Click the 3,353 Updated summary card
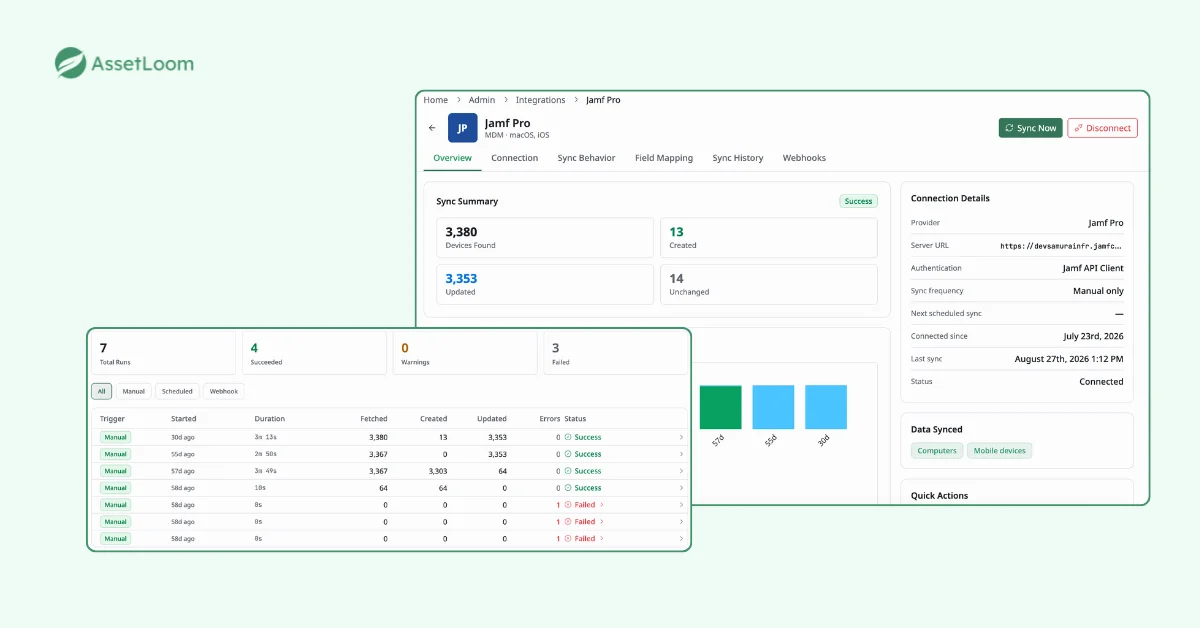This screenshot has width=1200, height=628. point(545,284)
